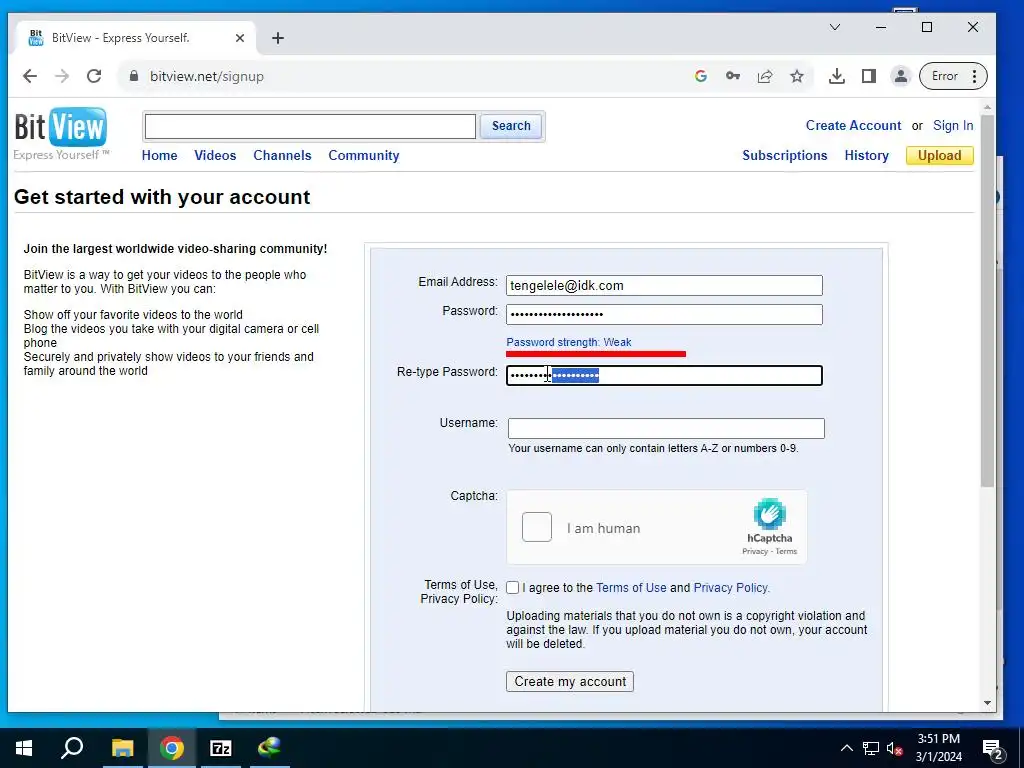Open the Channels menu item
The height and width of the screenshot is (768, 1024).
pos(282,155)
